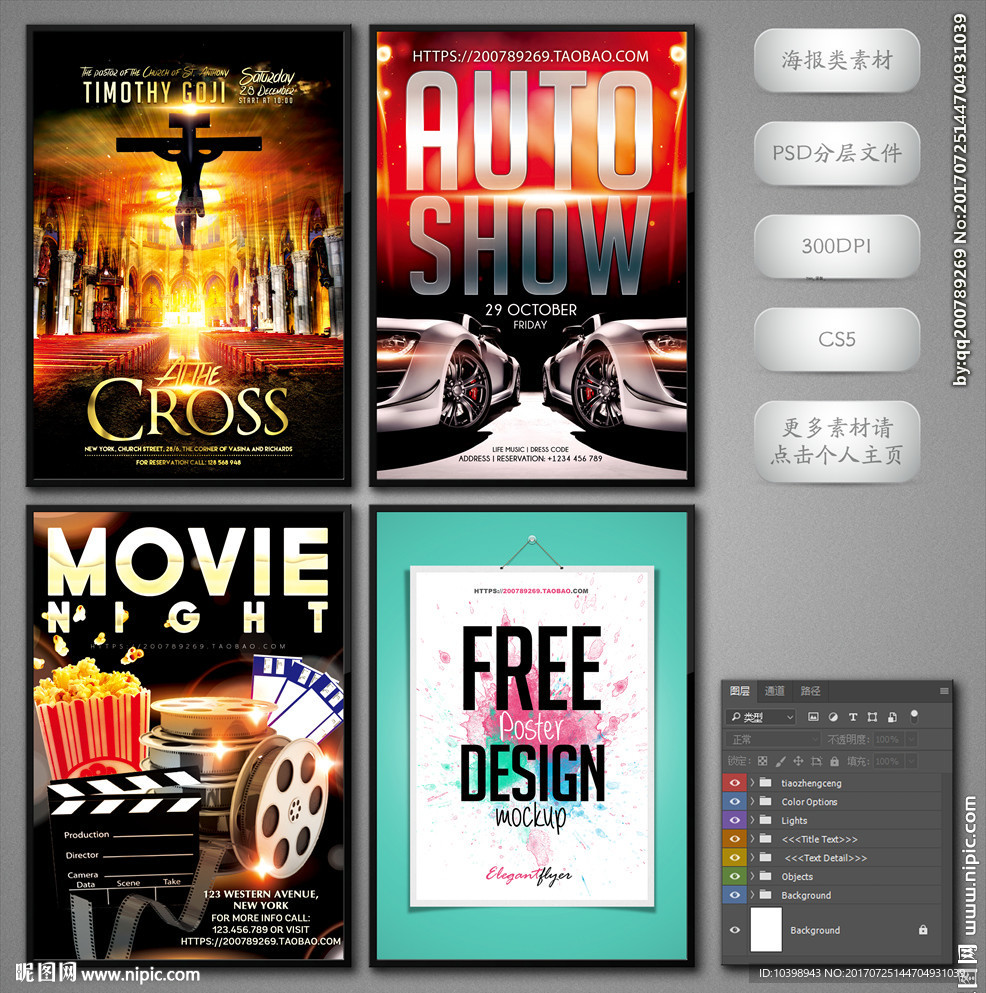Click the lock transparent pixels icon
The image size is (986, 993).
point(762,761)
